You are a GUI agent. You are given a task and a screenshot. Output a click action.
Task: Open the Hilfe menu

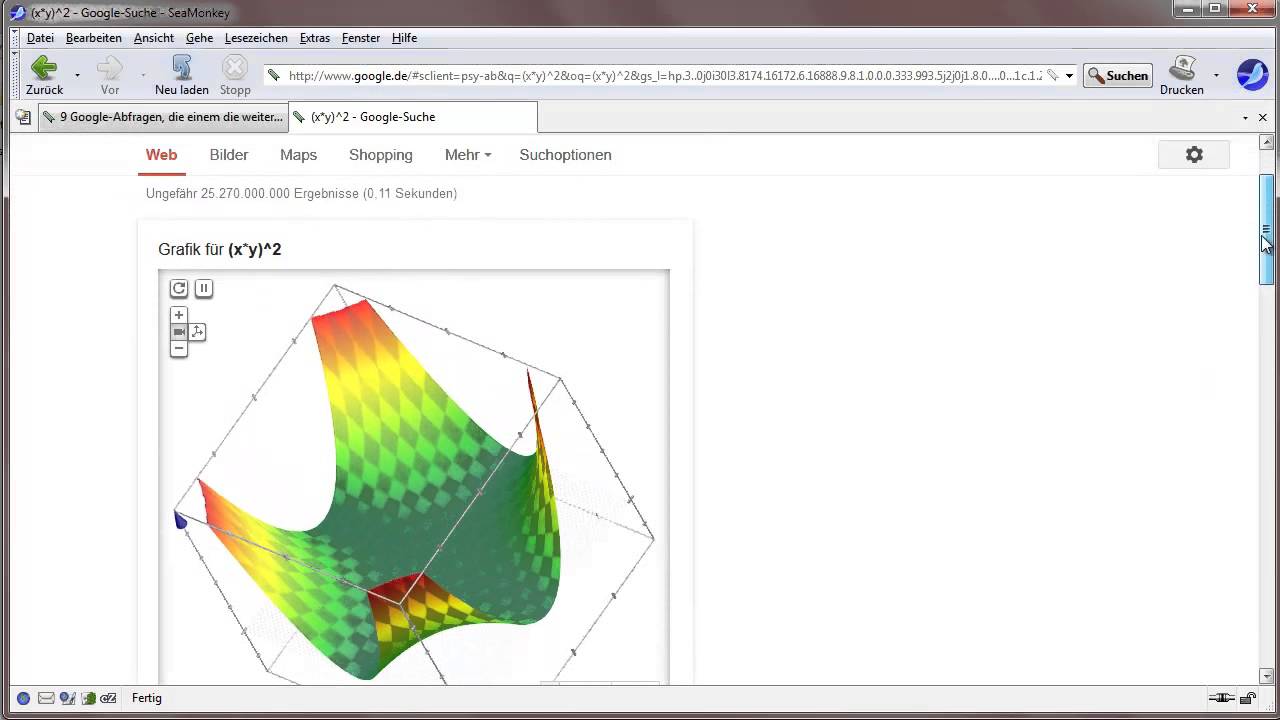(405, 38)
